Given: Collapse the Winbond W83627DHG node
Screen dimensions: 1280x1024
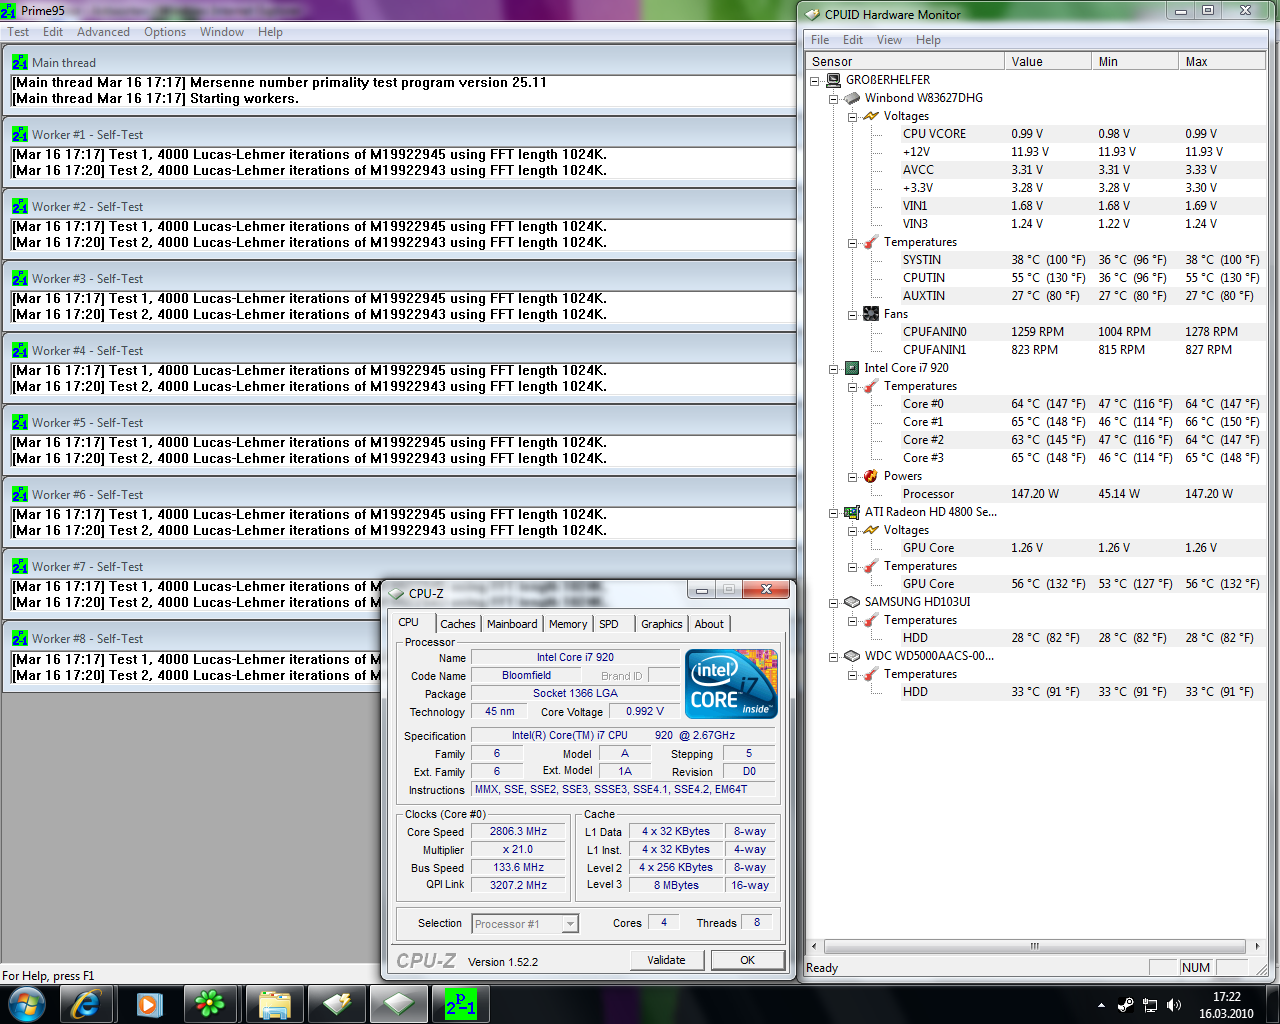Looking at the screenshot, I should 833,99.
